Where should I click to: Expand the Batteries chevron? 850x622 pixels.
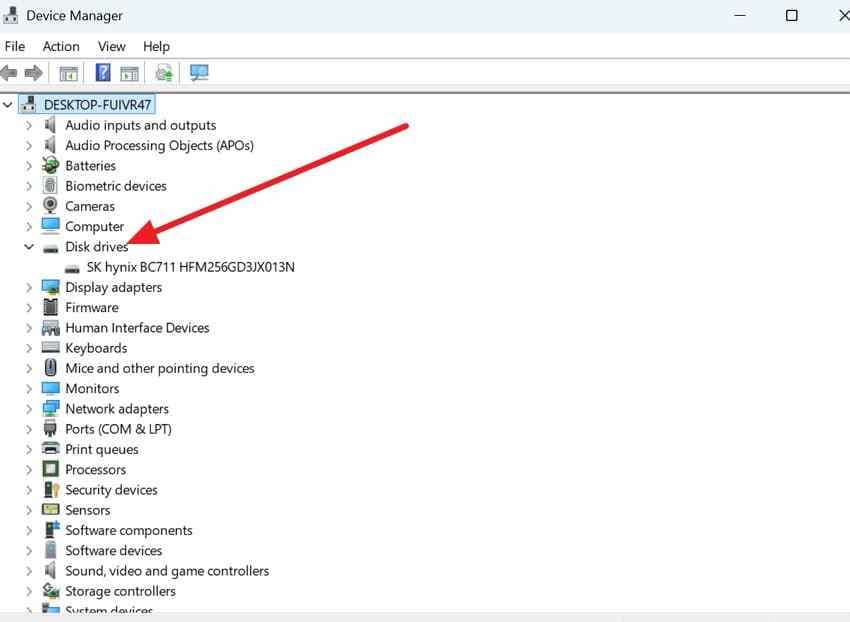29,166
